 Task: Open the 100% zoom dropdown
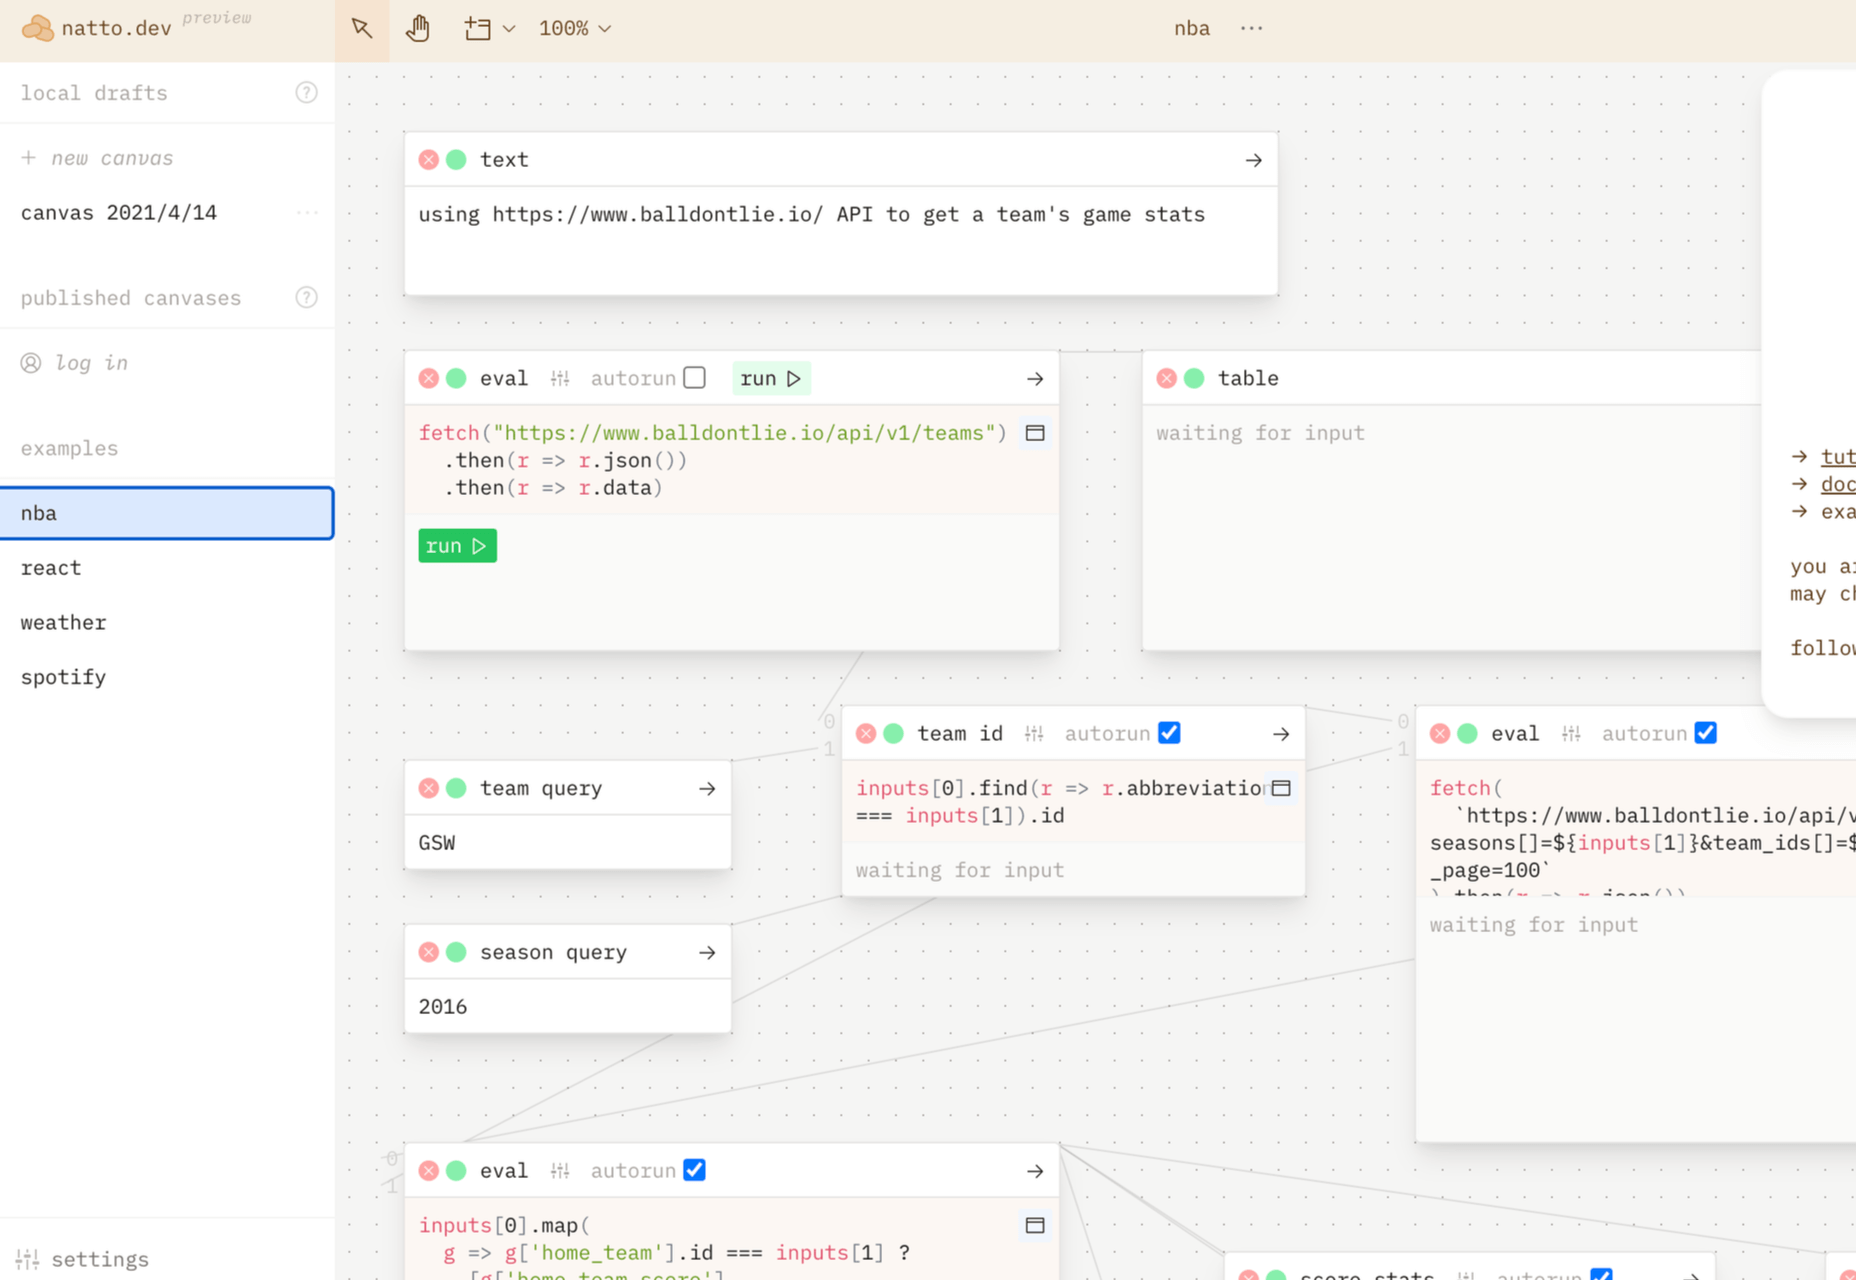(x=575, y=29)
